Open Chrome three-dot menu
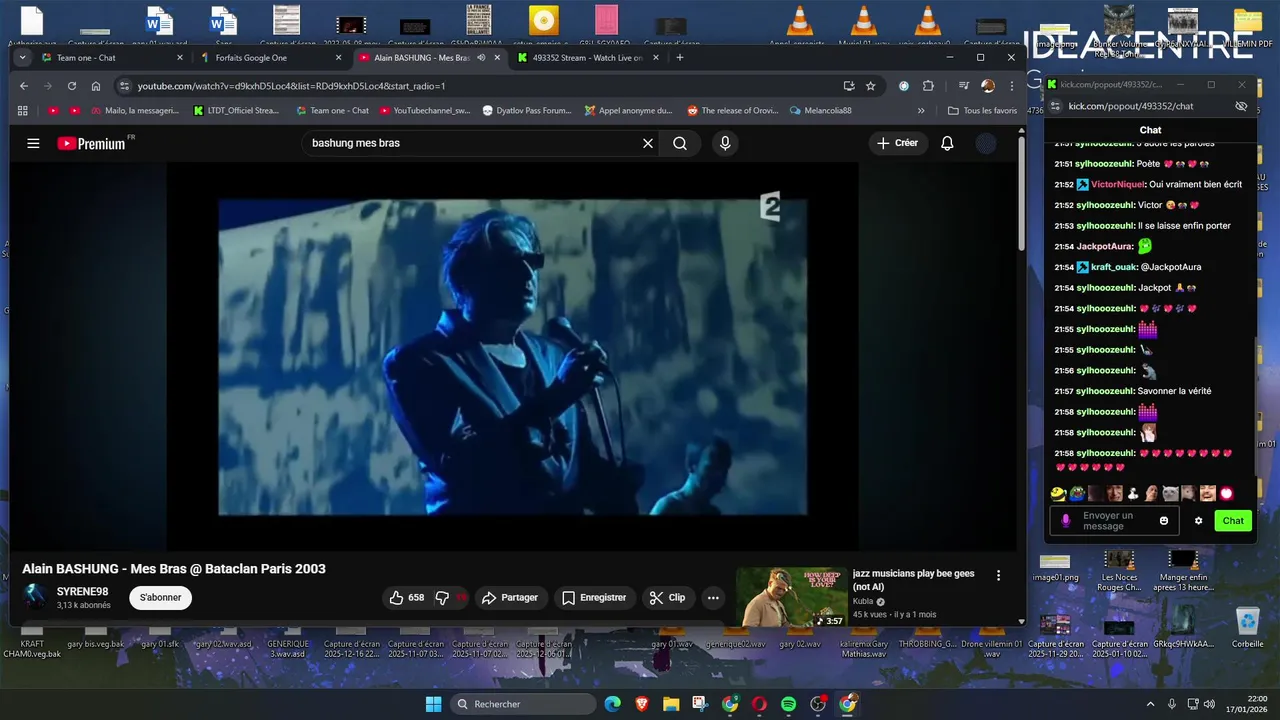1280x720 pixels. click(x=1012, y=86)
